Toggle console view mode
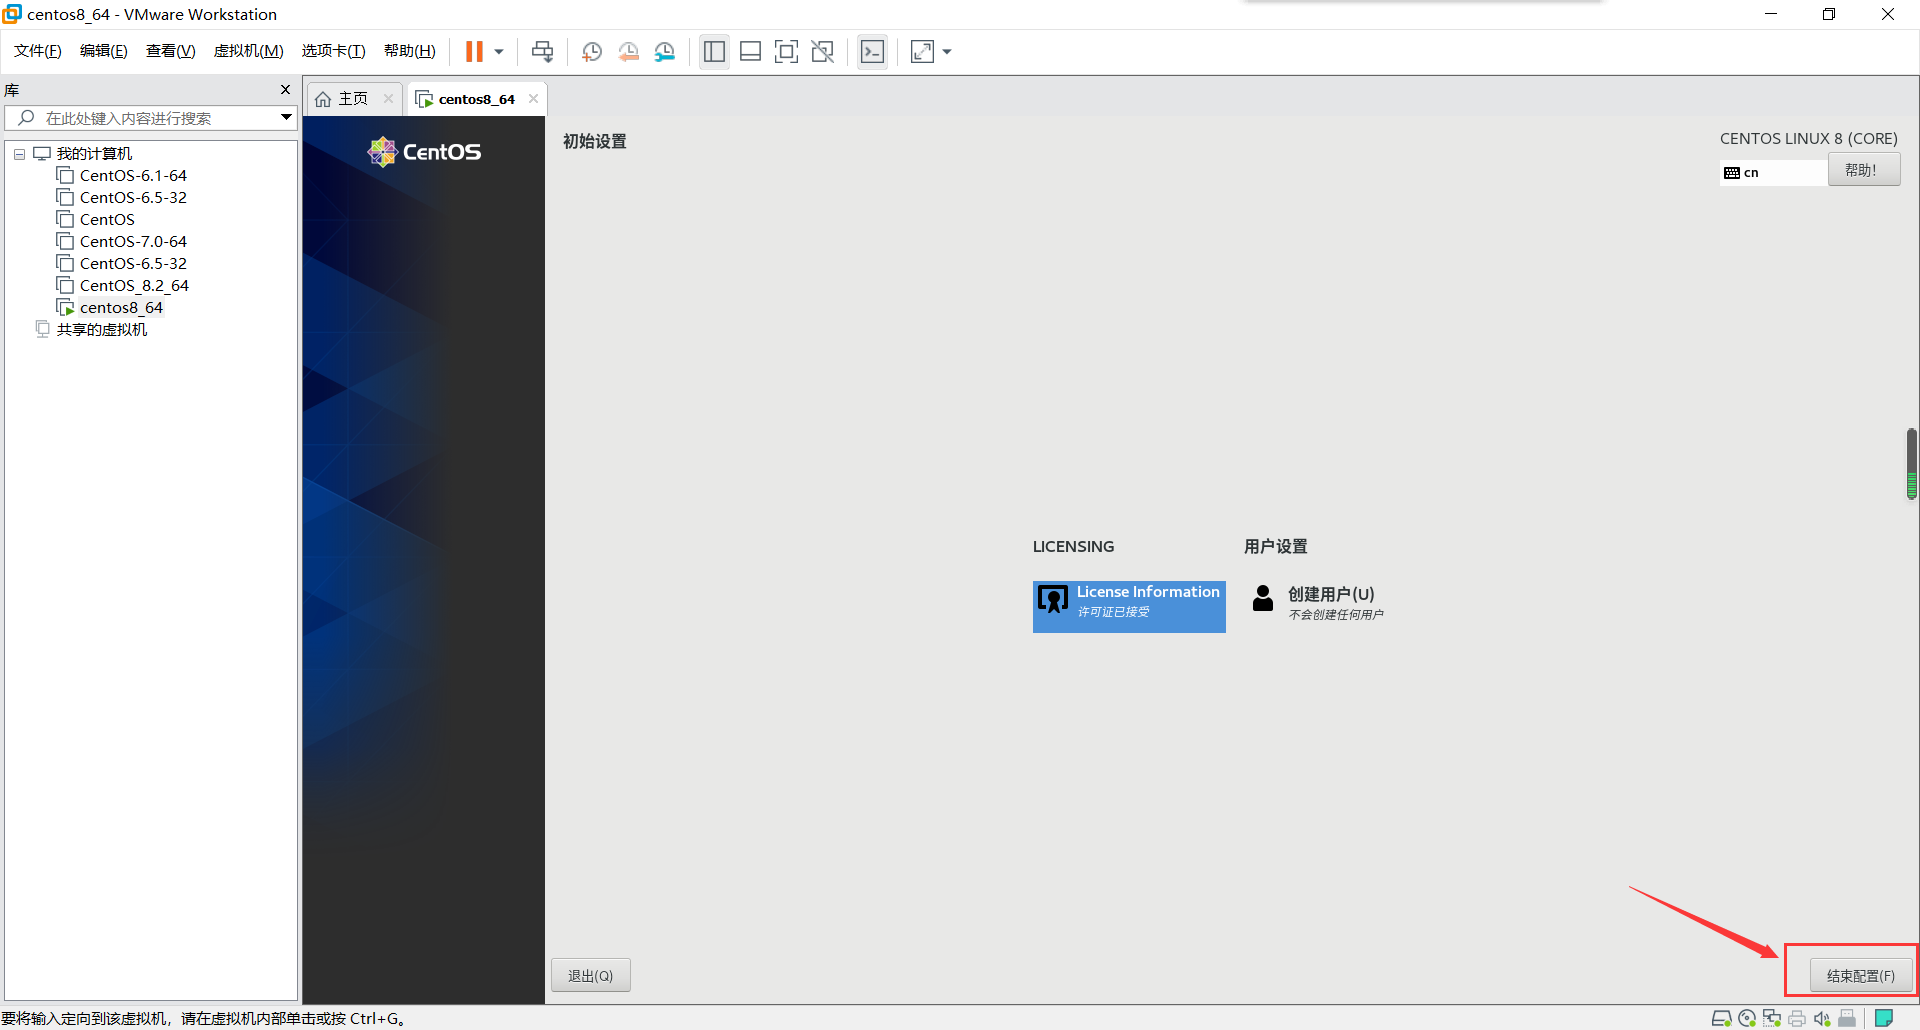The height and width of the screenshot is (1030, 1920). [x=872, y=51]
